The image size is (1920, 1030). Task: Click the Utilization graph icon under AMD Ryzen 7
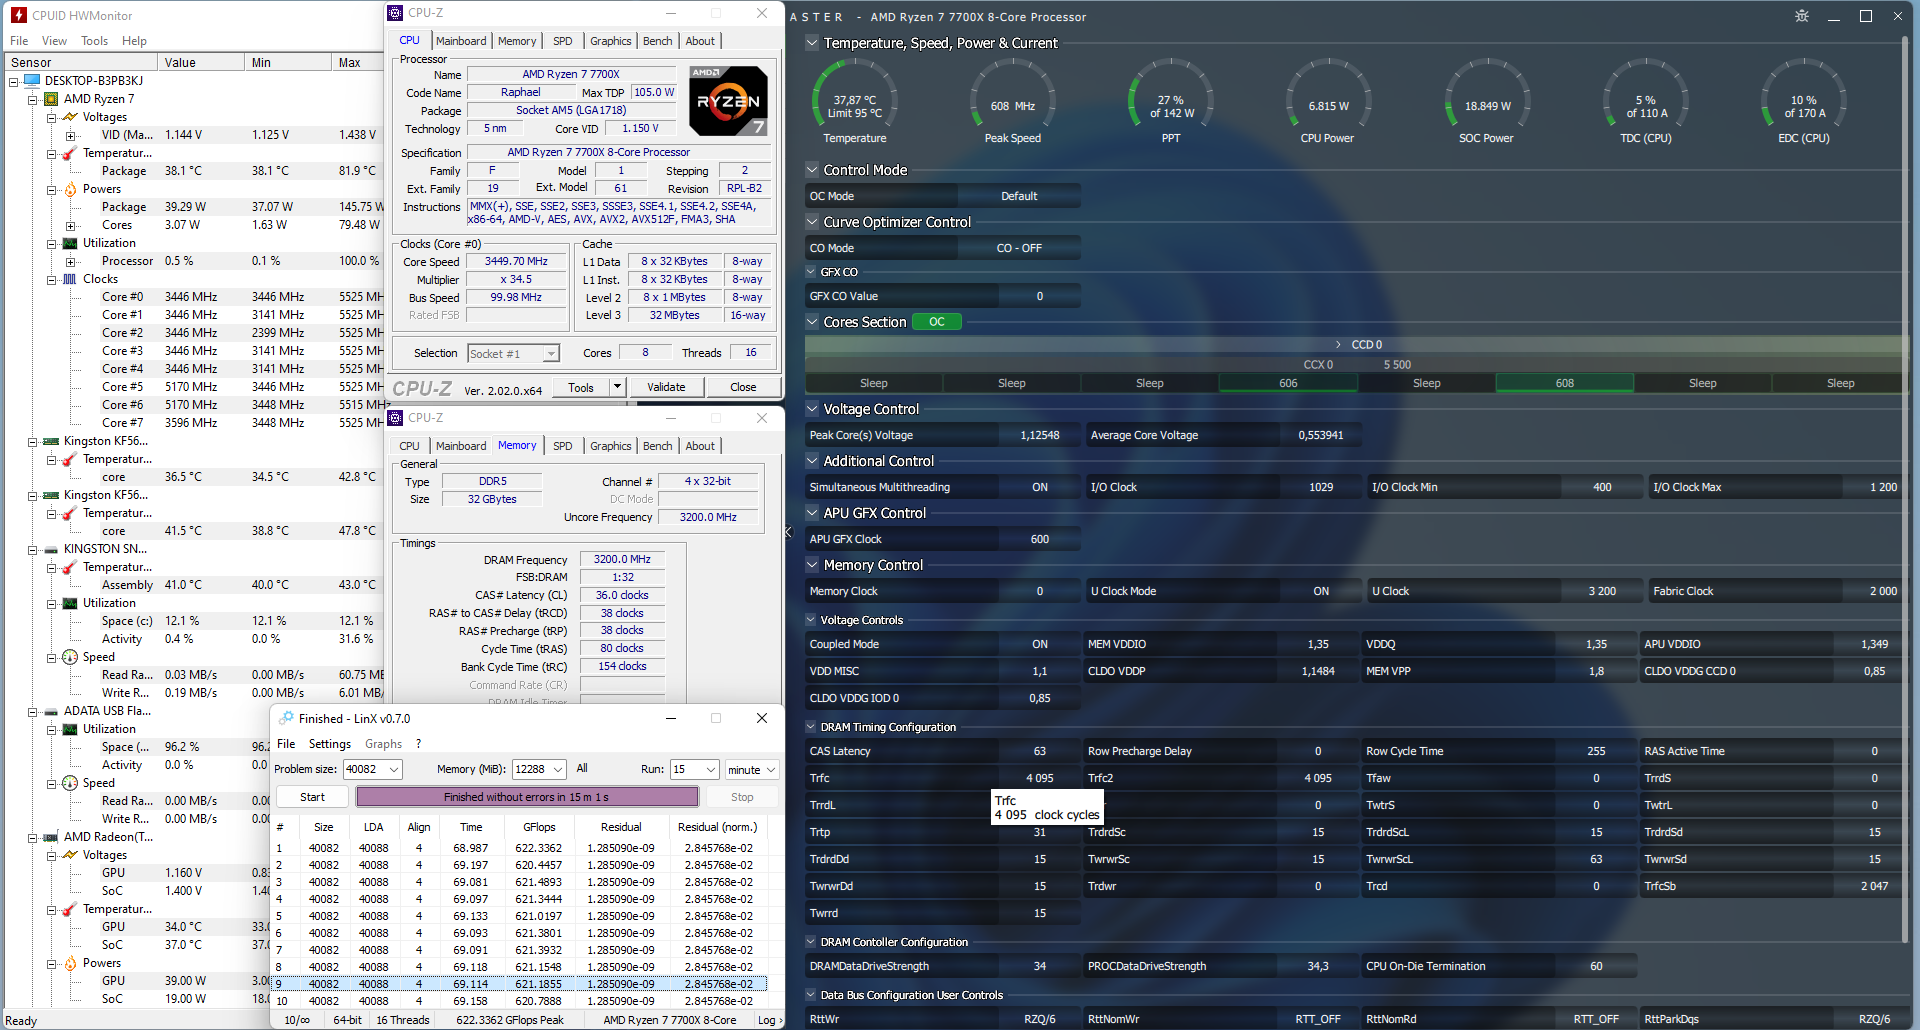70,243
